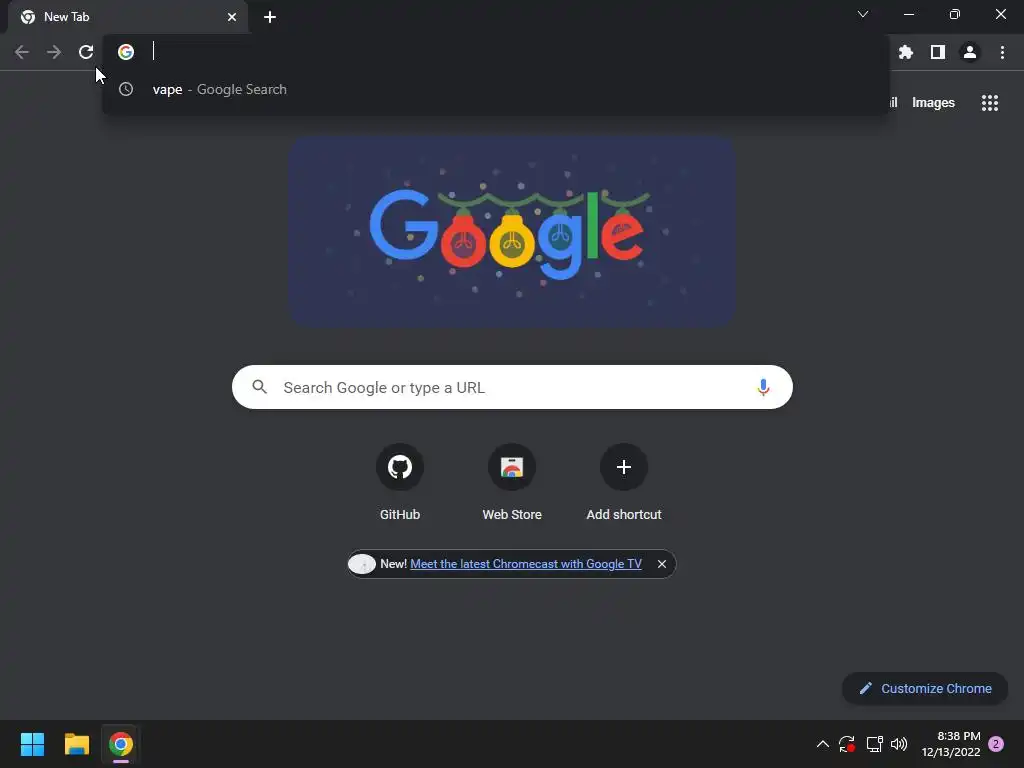Click the magnifier icon in search box
The height and width of the screenshot is (768, 1024).
[259, 387]
